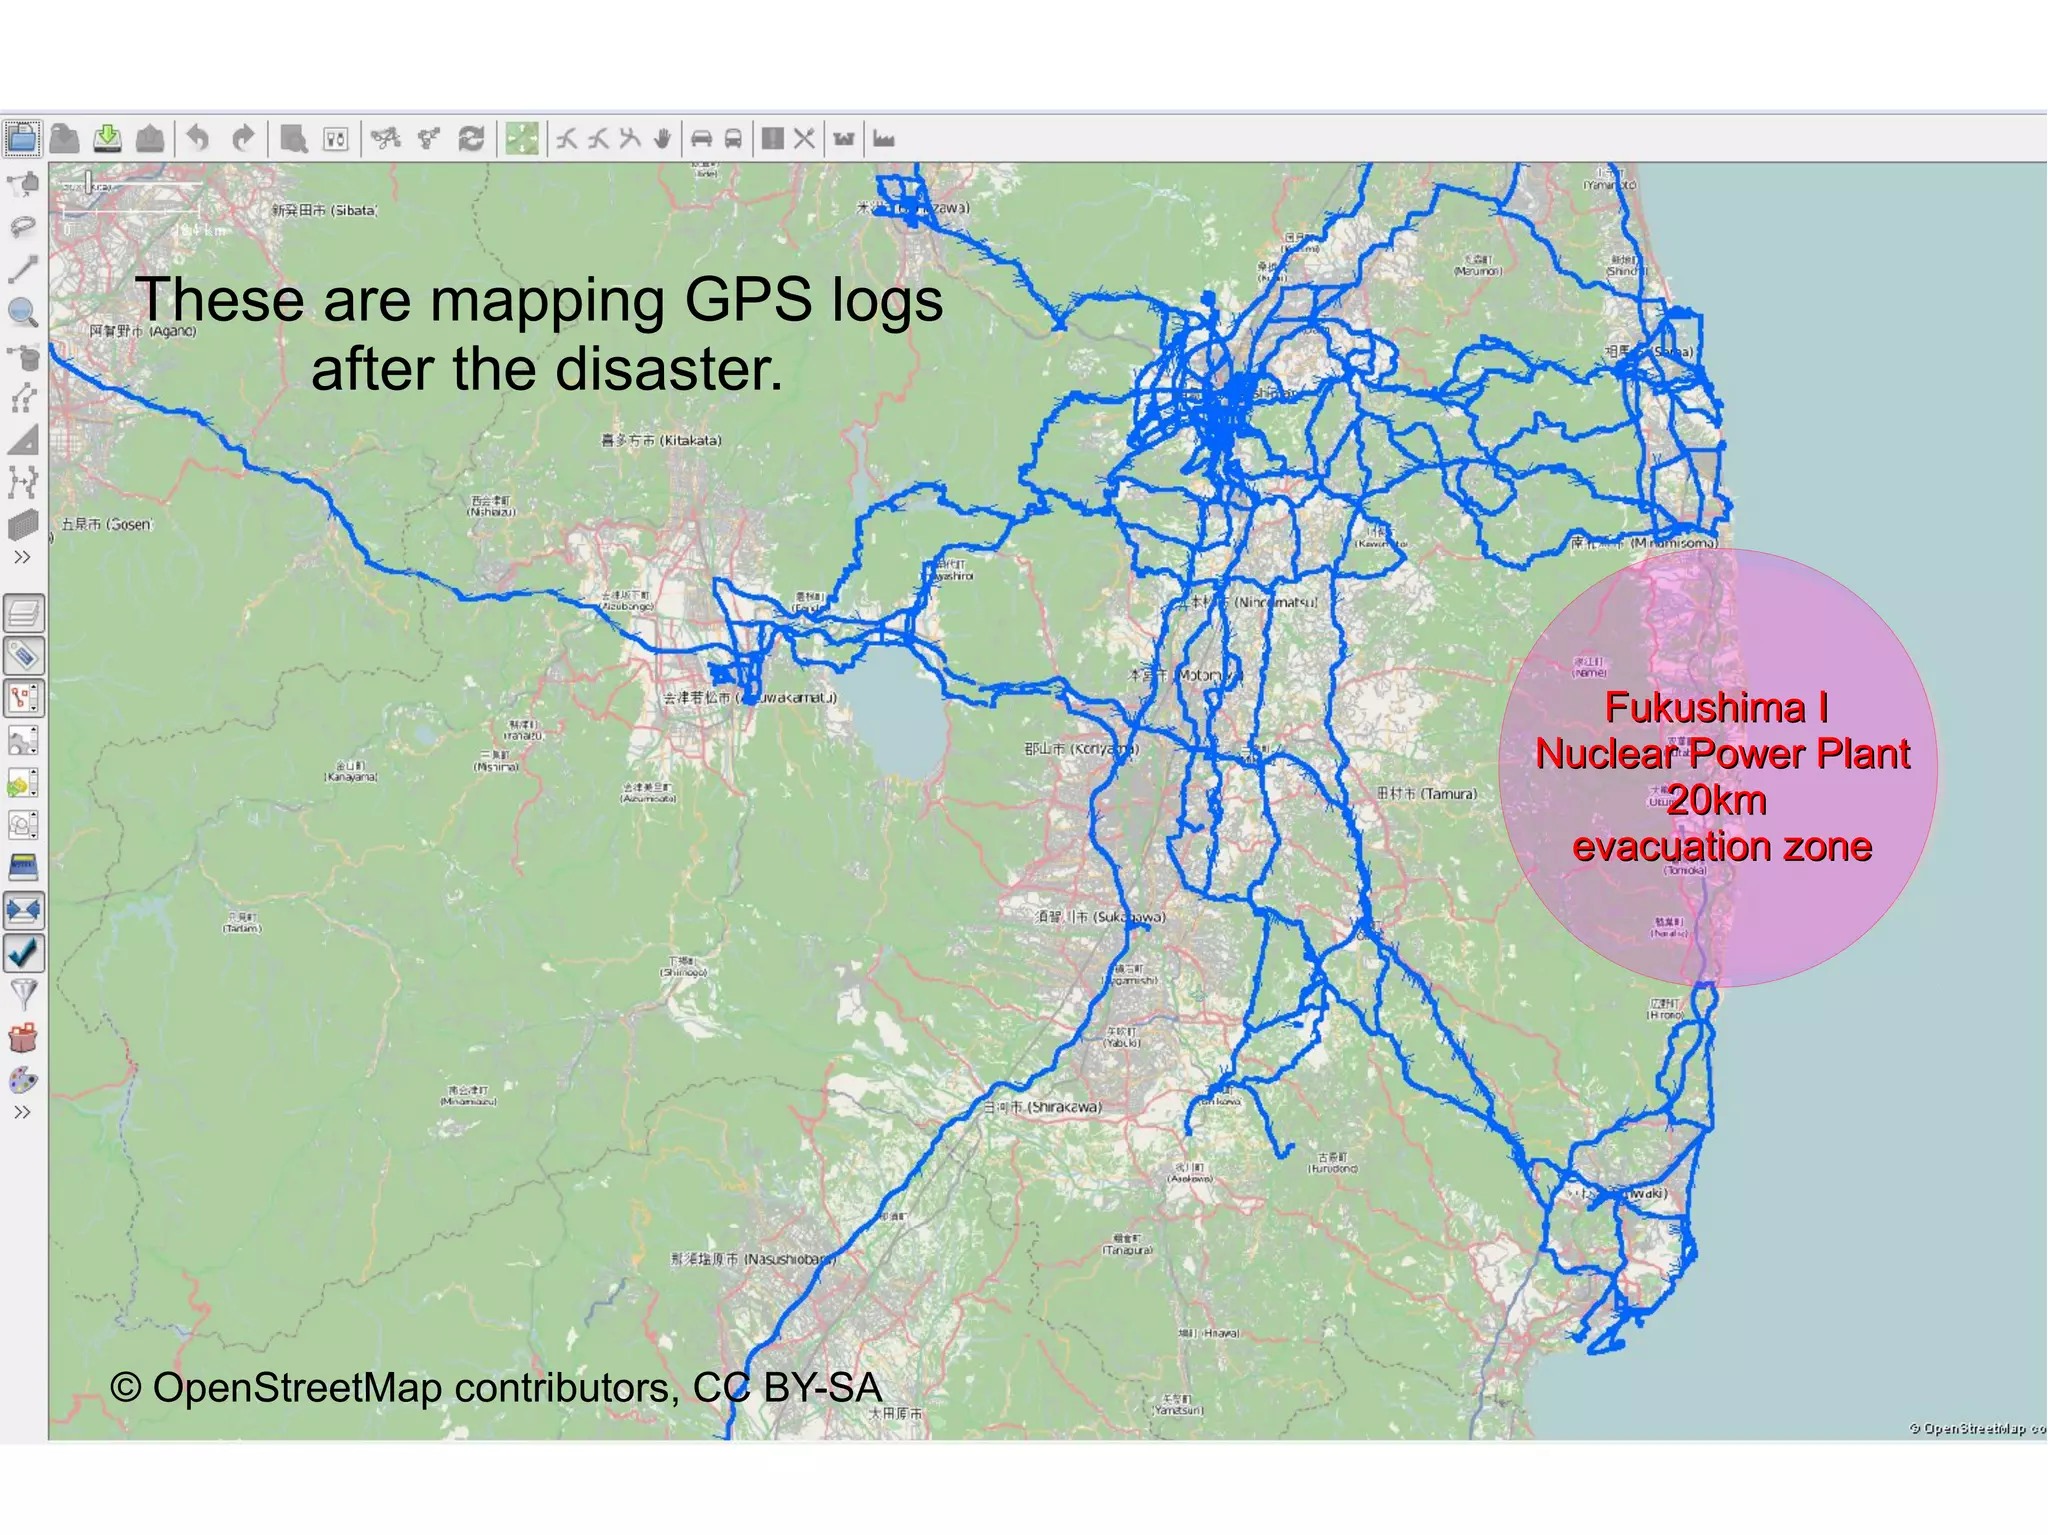Expand hidden panel toggles with lower chevrons
The height and width of the screenshot is (1535, 2048).
coord(22,1112)
